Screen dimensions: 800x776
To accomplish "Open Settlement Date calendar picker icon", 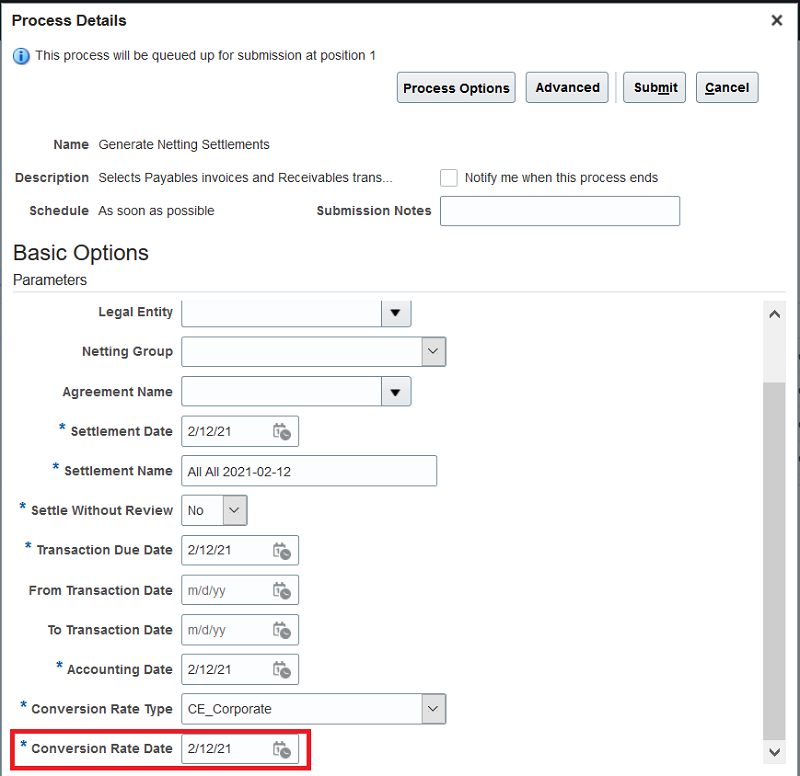I will click(x=282, y=431).
